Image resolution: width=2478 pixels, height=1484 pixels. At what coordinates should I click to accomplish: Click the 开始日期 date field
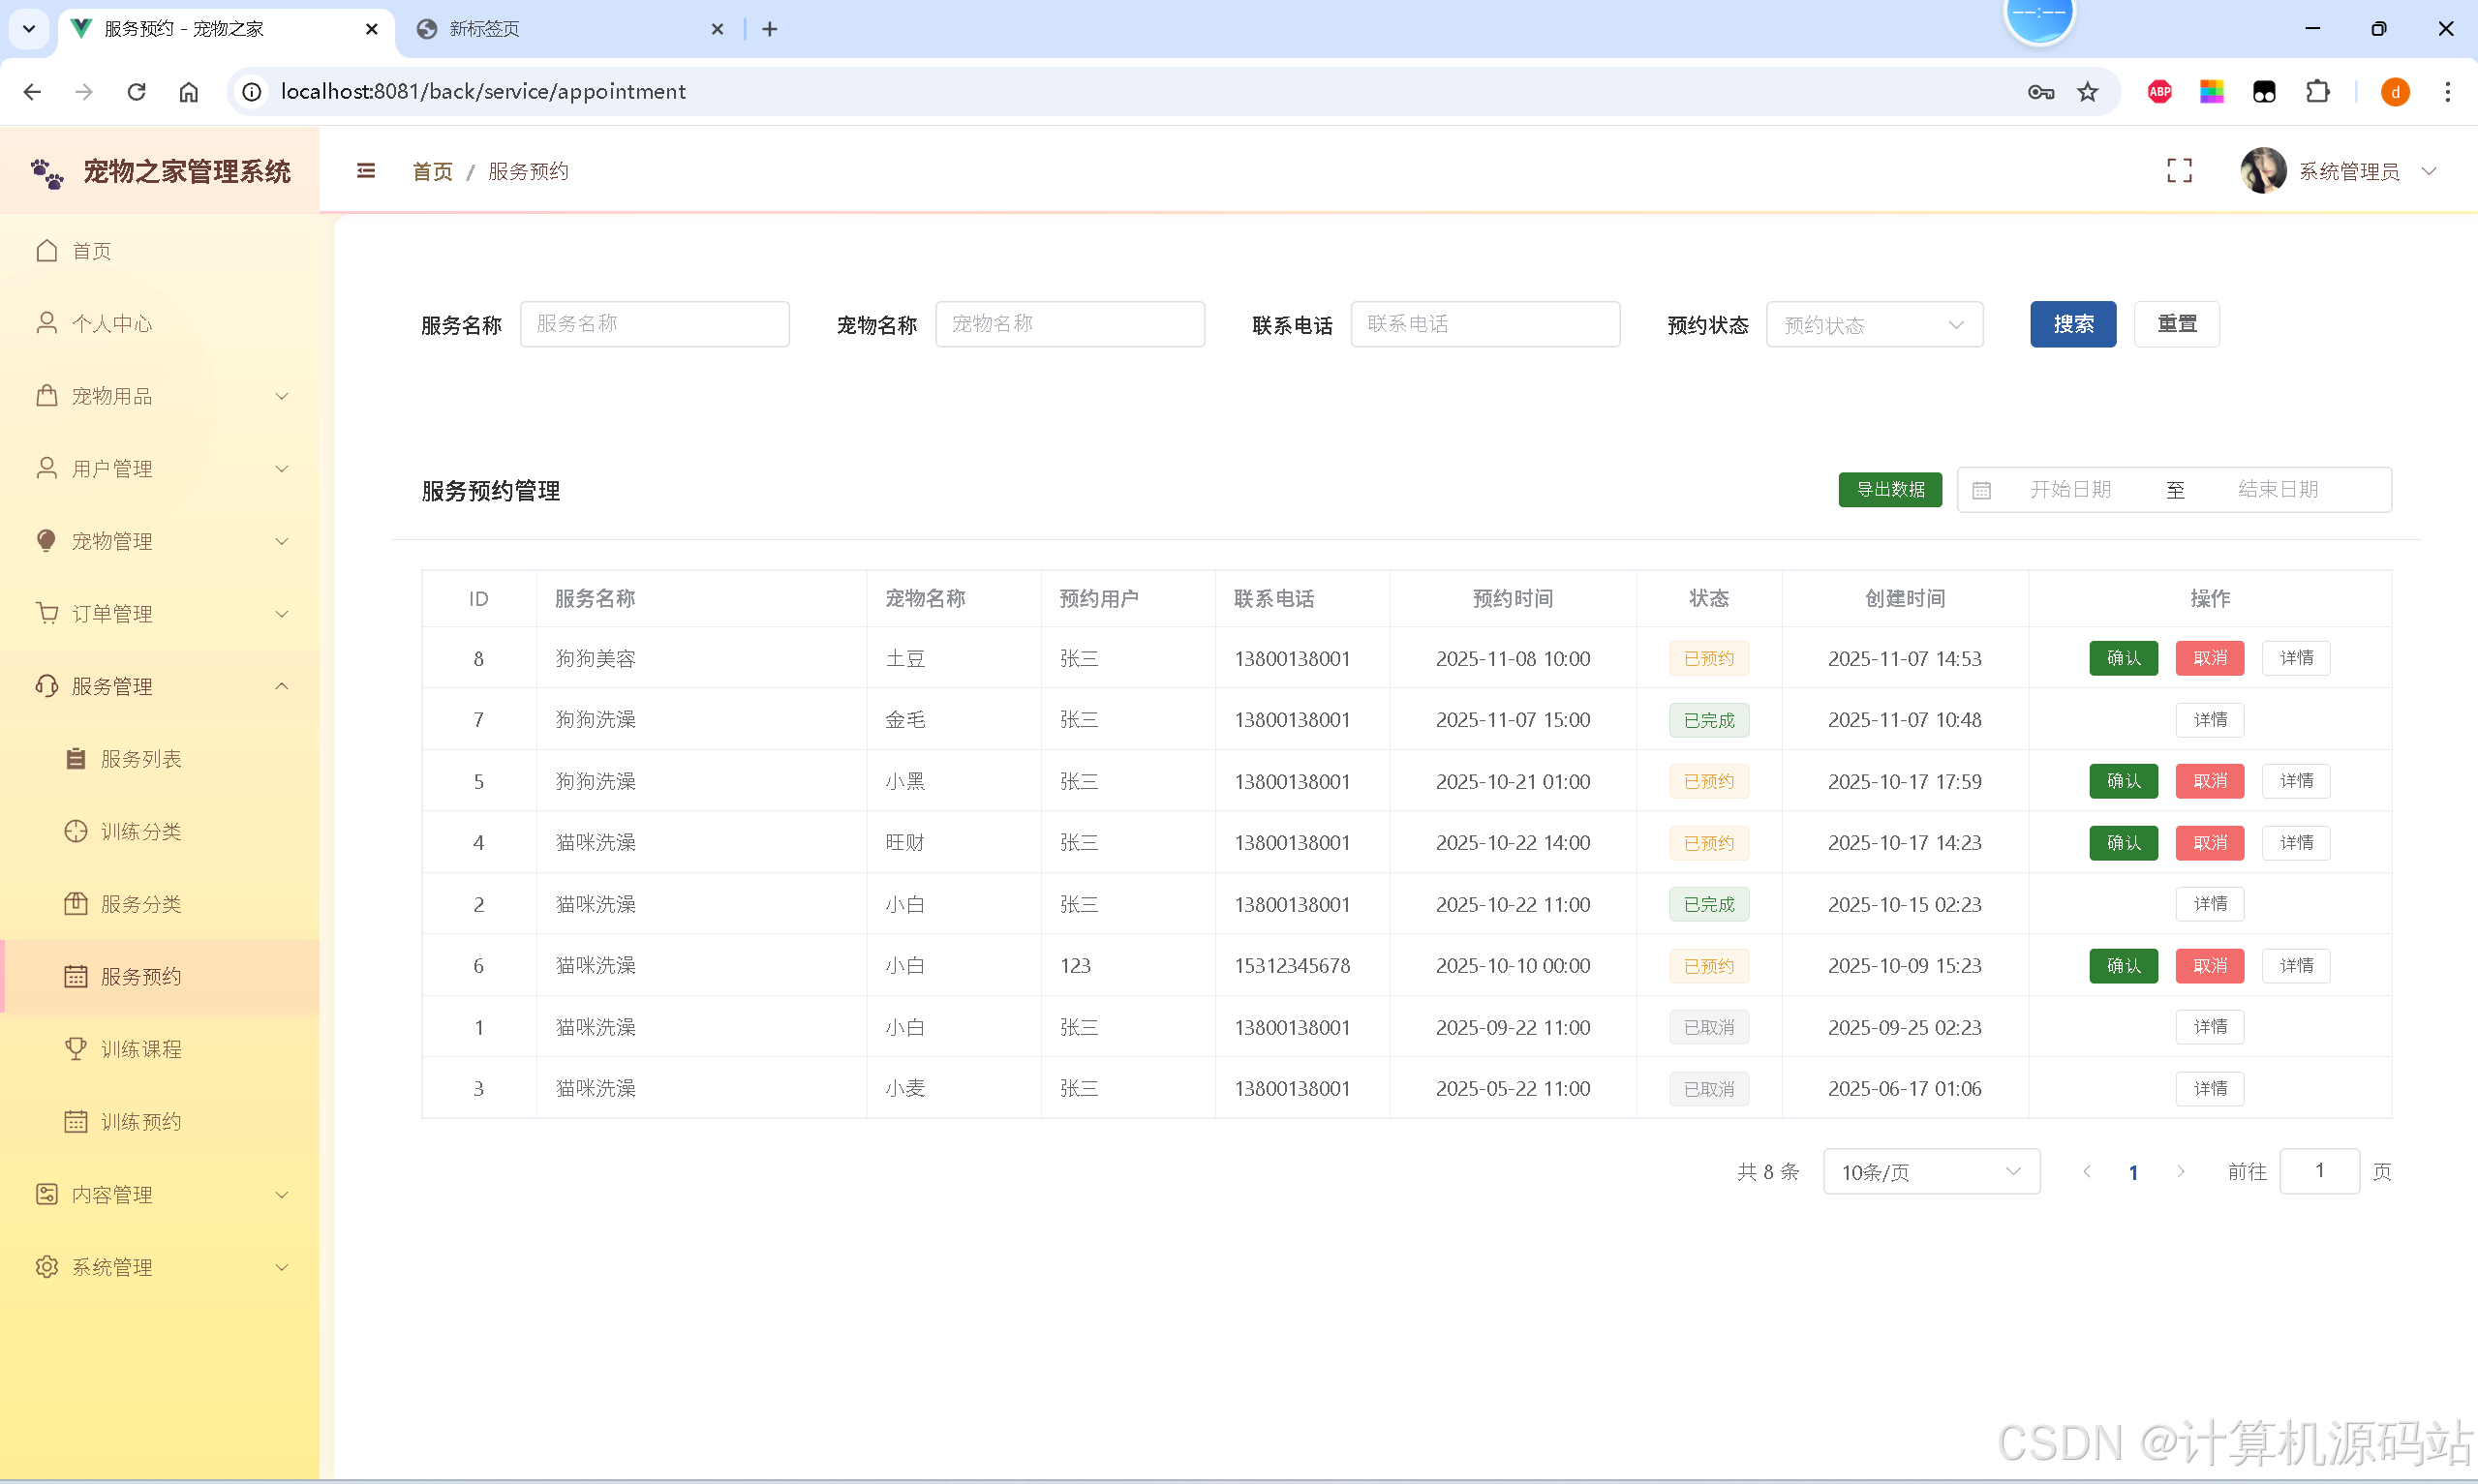tap(2070, 489)
